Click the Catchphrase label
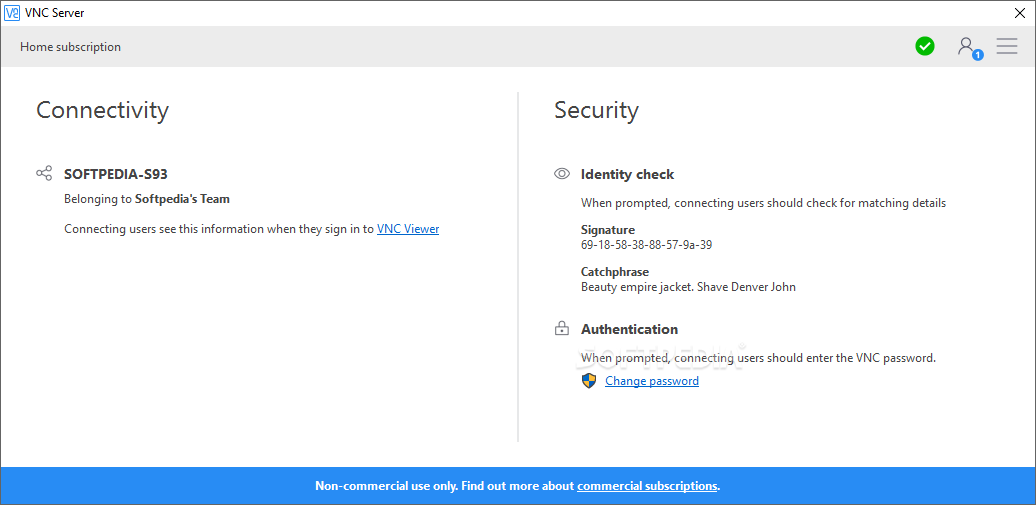 (614, 272)
